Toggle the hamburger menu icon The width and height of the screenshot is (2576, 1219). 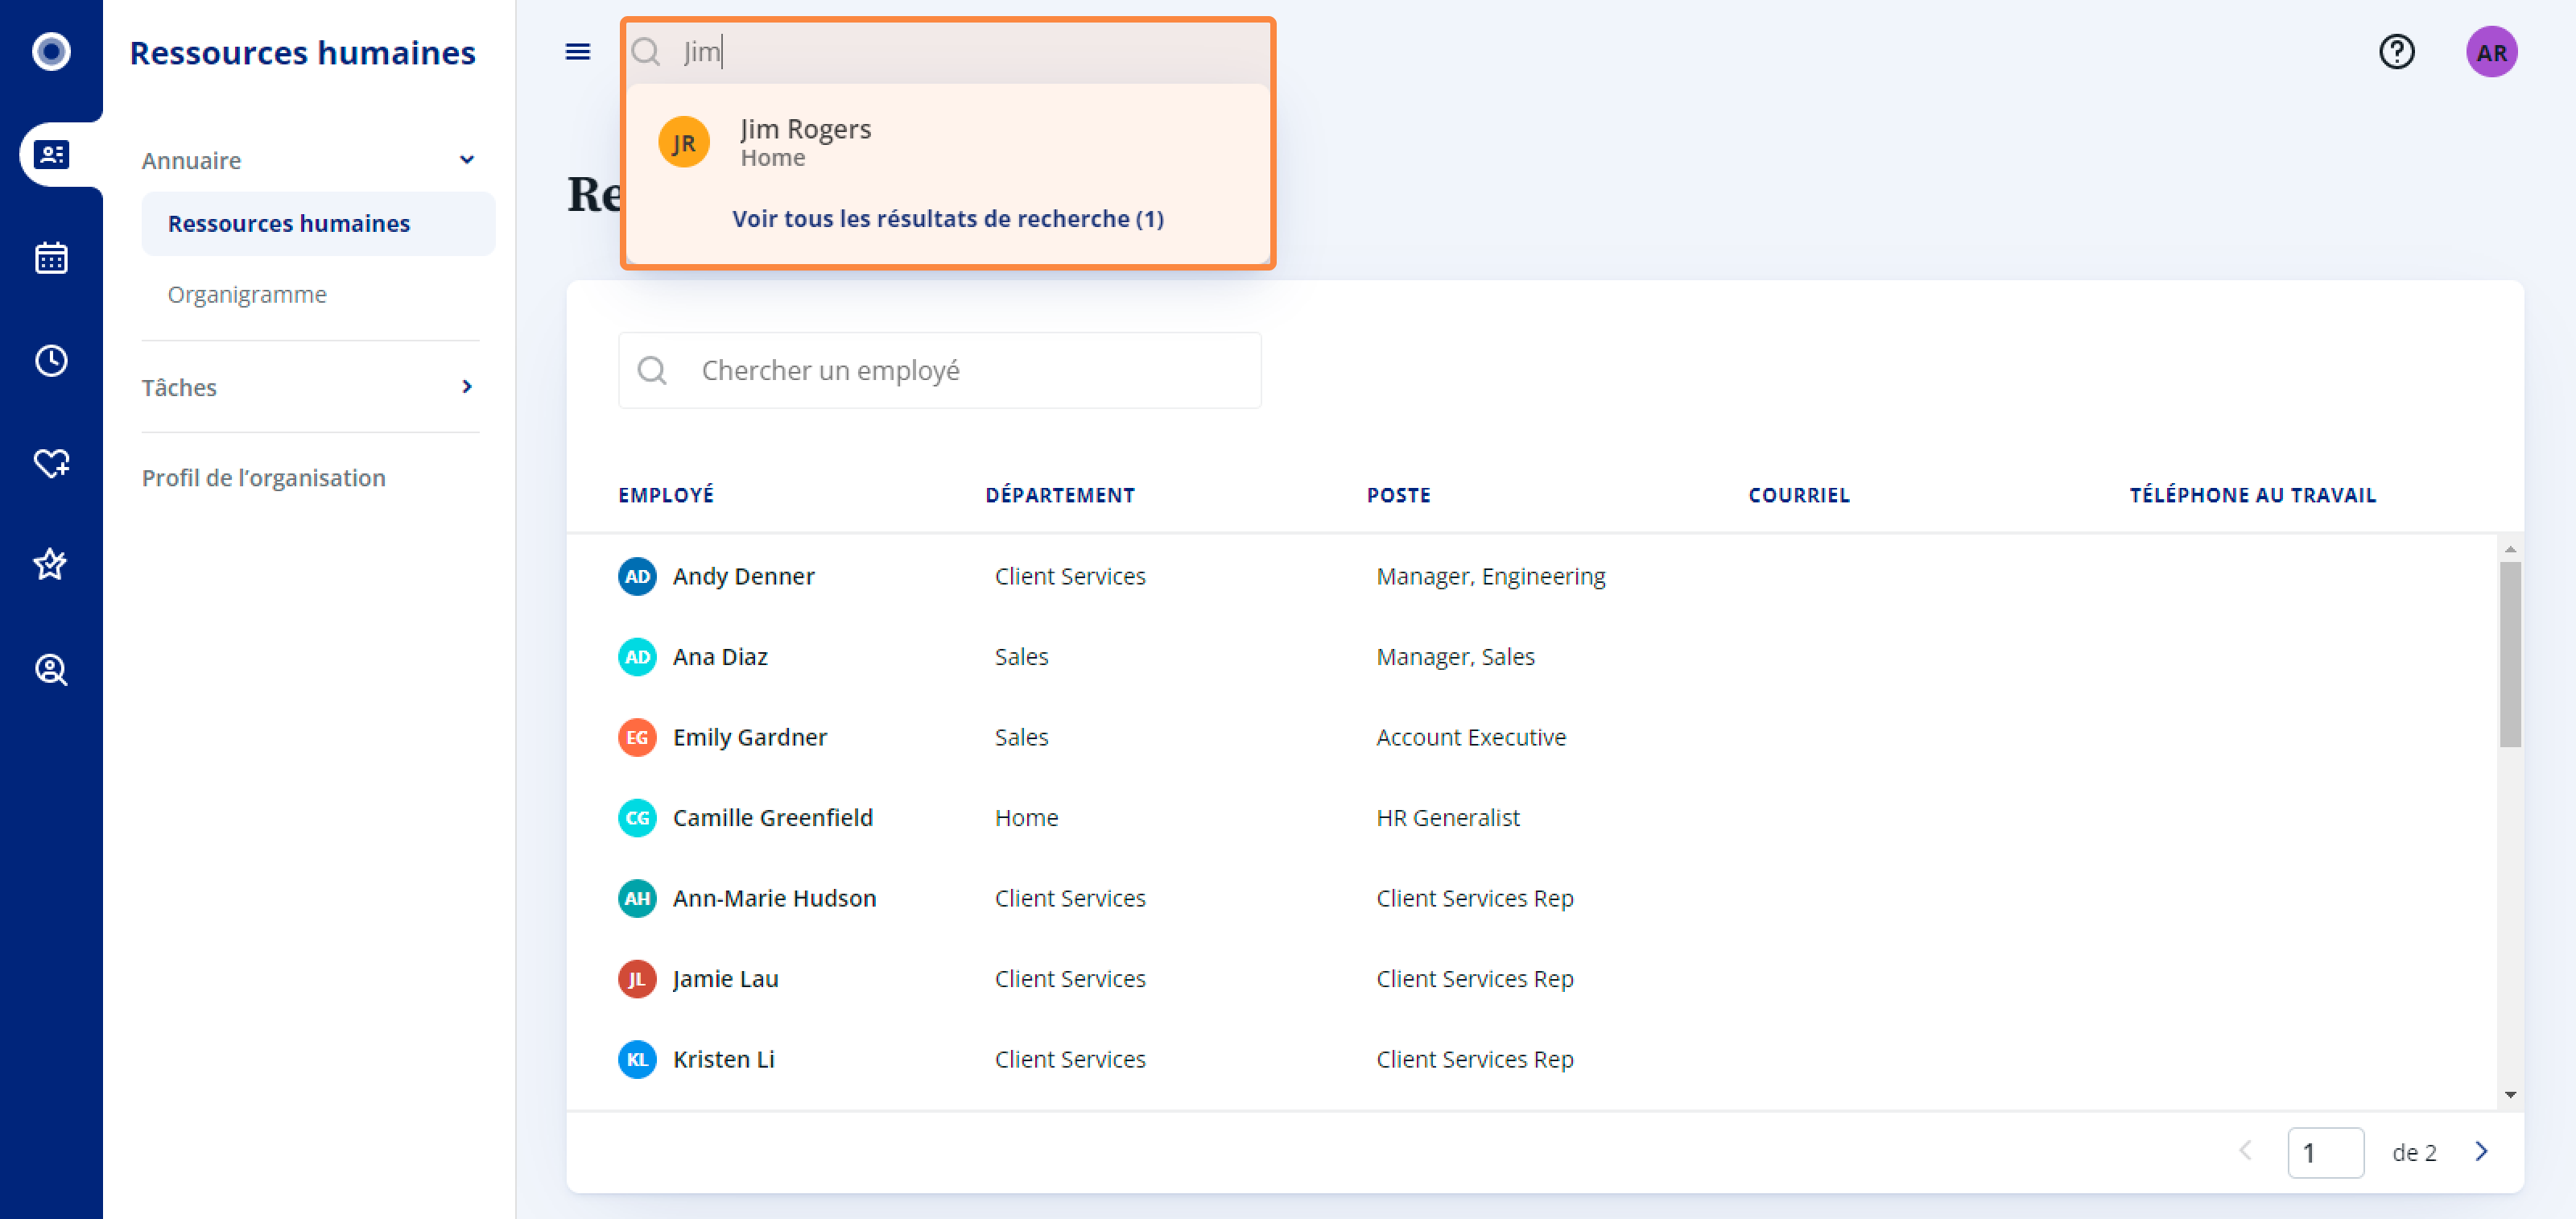click(577, 51)
